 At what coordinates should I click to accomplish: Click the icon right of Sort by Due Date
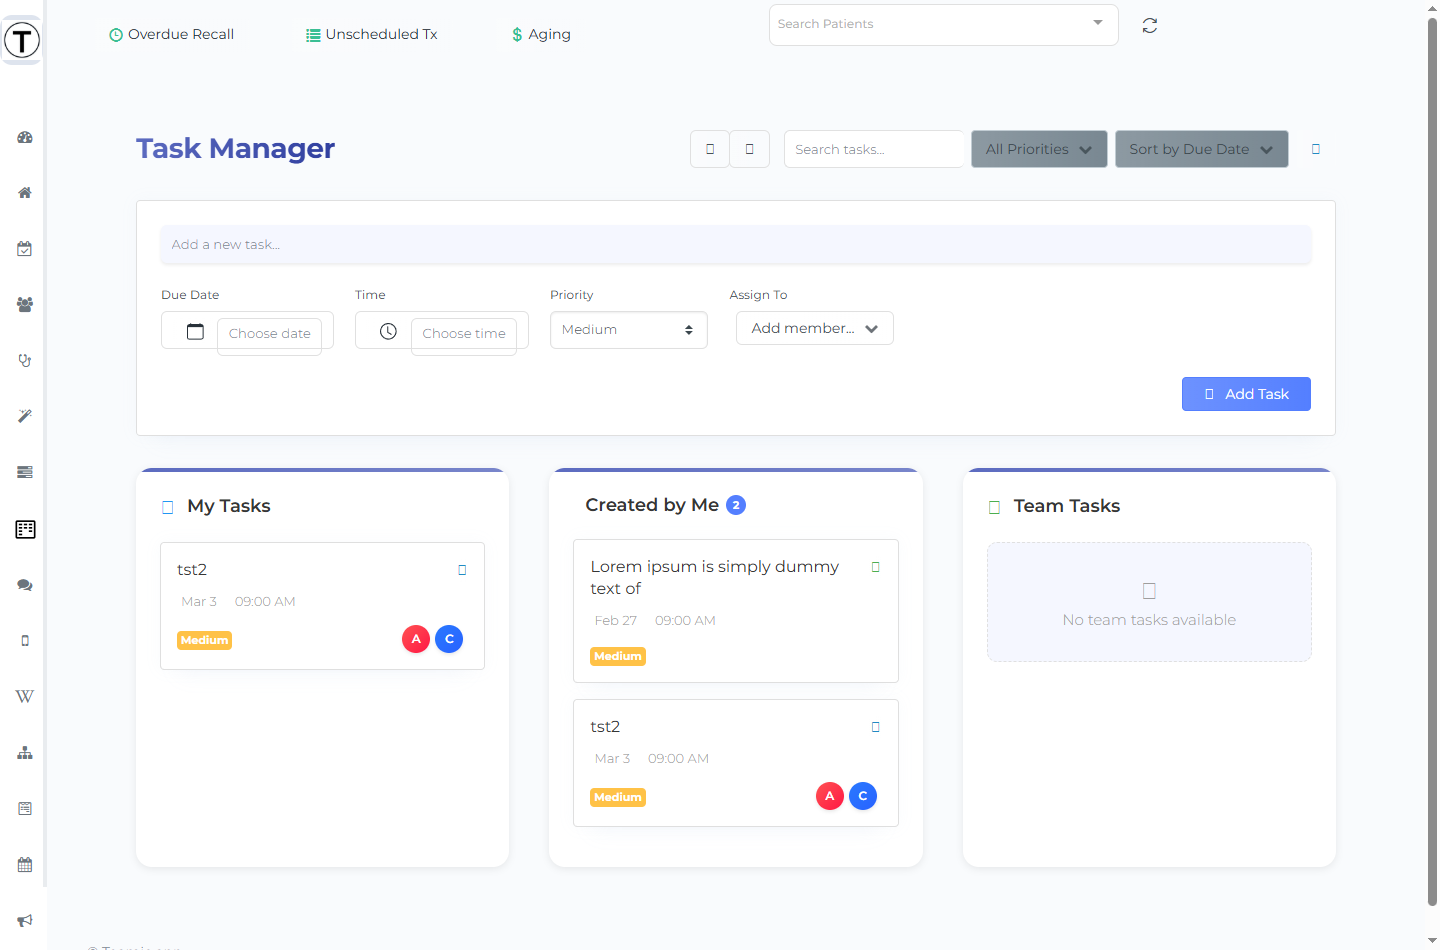point(1316,149)
